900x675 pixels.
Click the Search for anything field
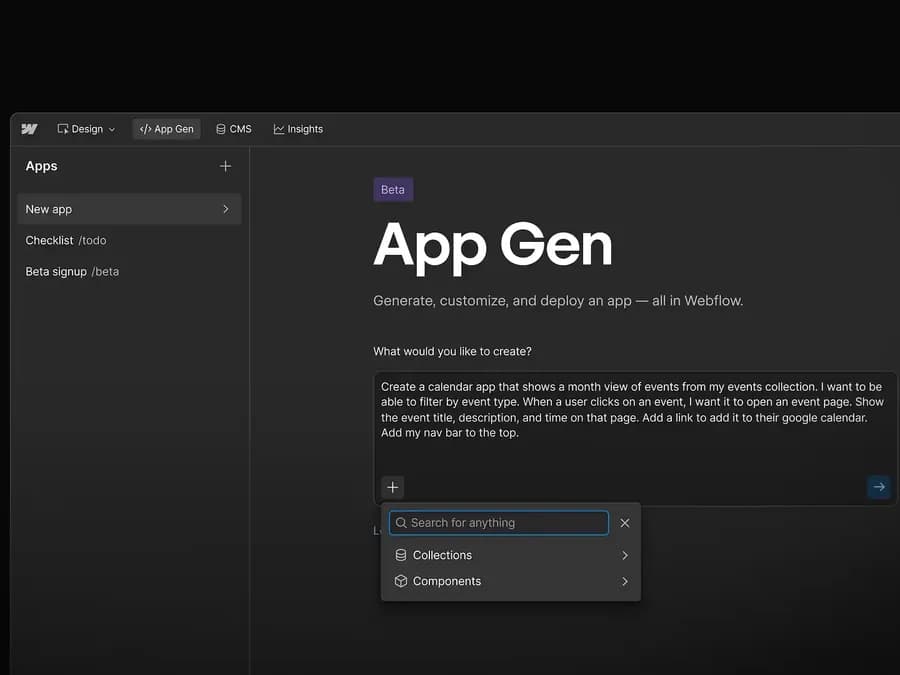pyautogui.click(x=499, y=523)
